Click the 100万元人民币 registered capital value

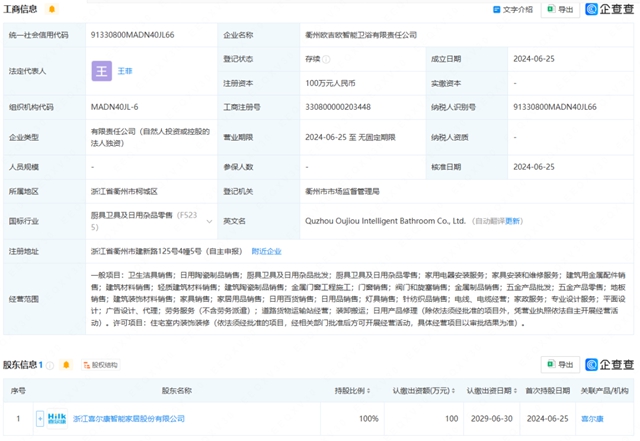(330, 83)
